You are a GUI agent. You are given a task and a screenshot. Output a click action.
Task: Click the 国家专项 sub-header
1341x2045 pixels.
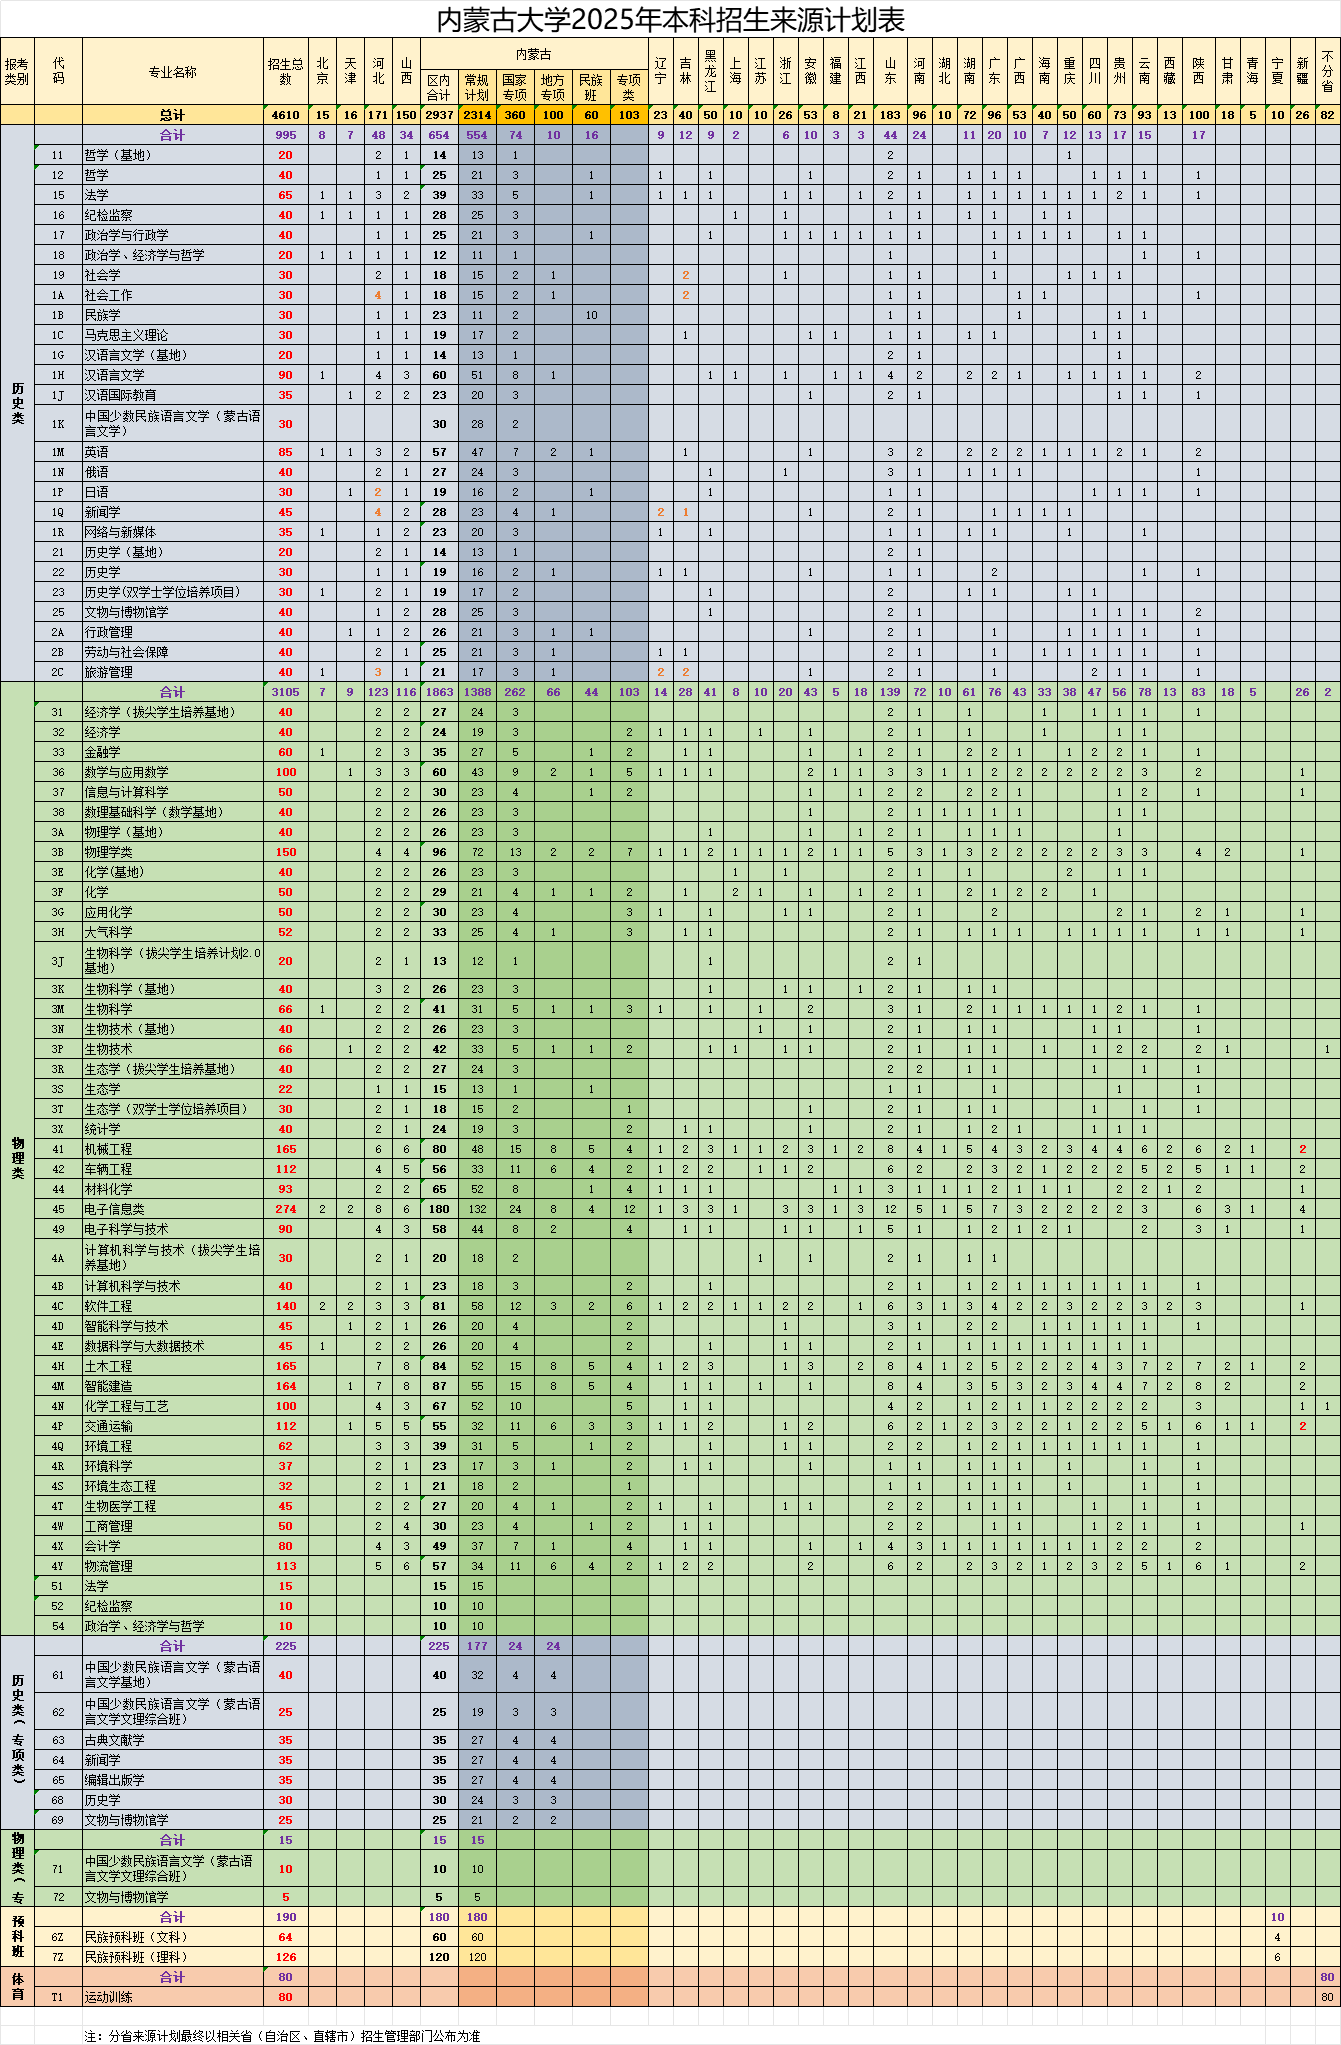click(515, 88)
